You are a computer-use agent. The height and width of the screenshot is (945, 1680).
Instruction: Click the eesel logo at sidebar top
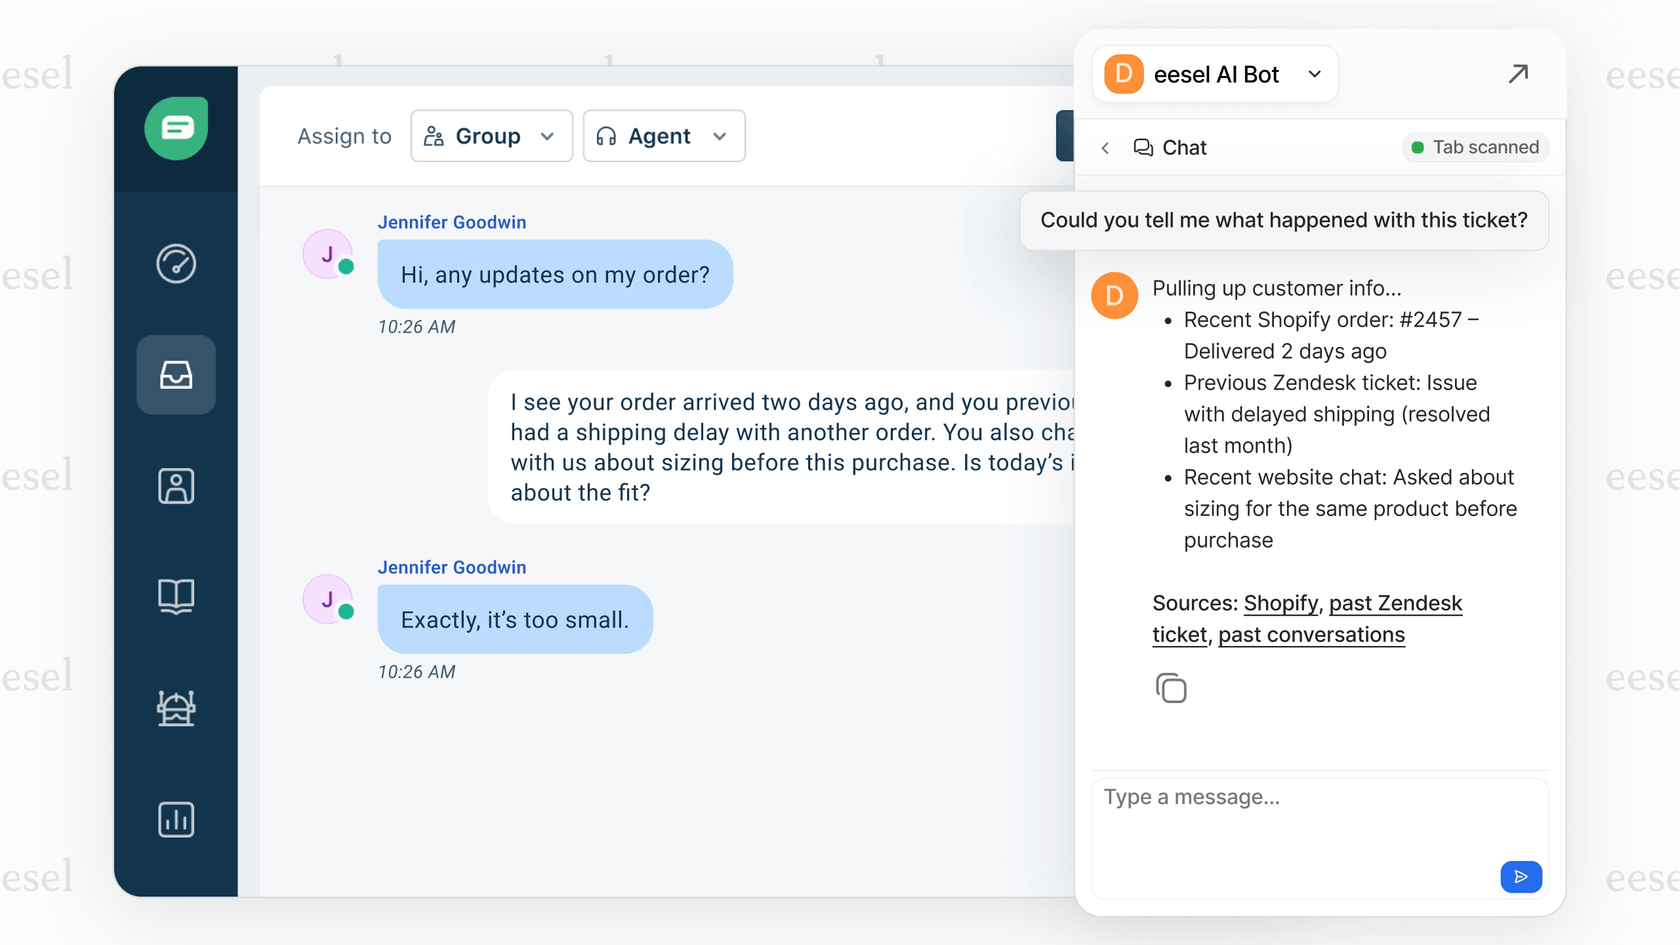pyautogui.click(x=176, y=128)
